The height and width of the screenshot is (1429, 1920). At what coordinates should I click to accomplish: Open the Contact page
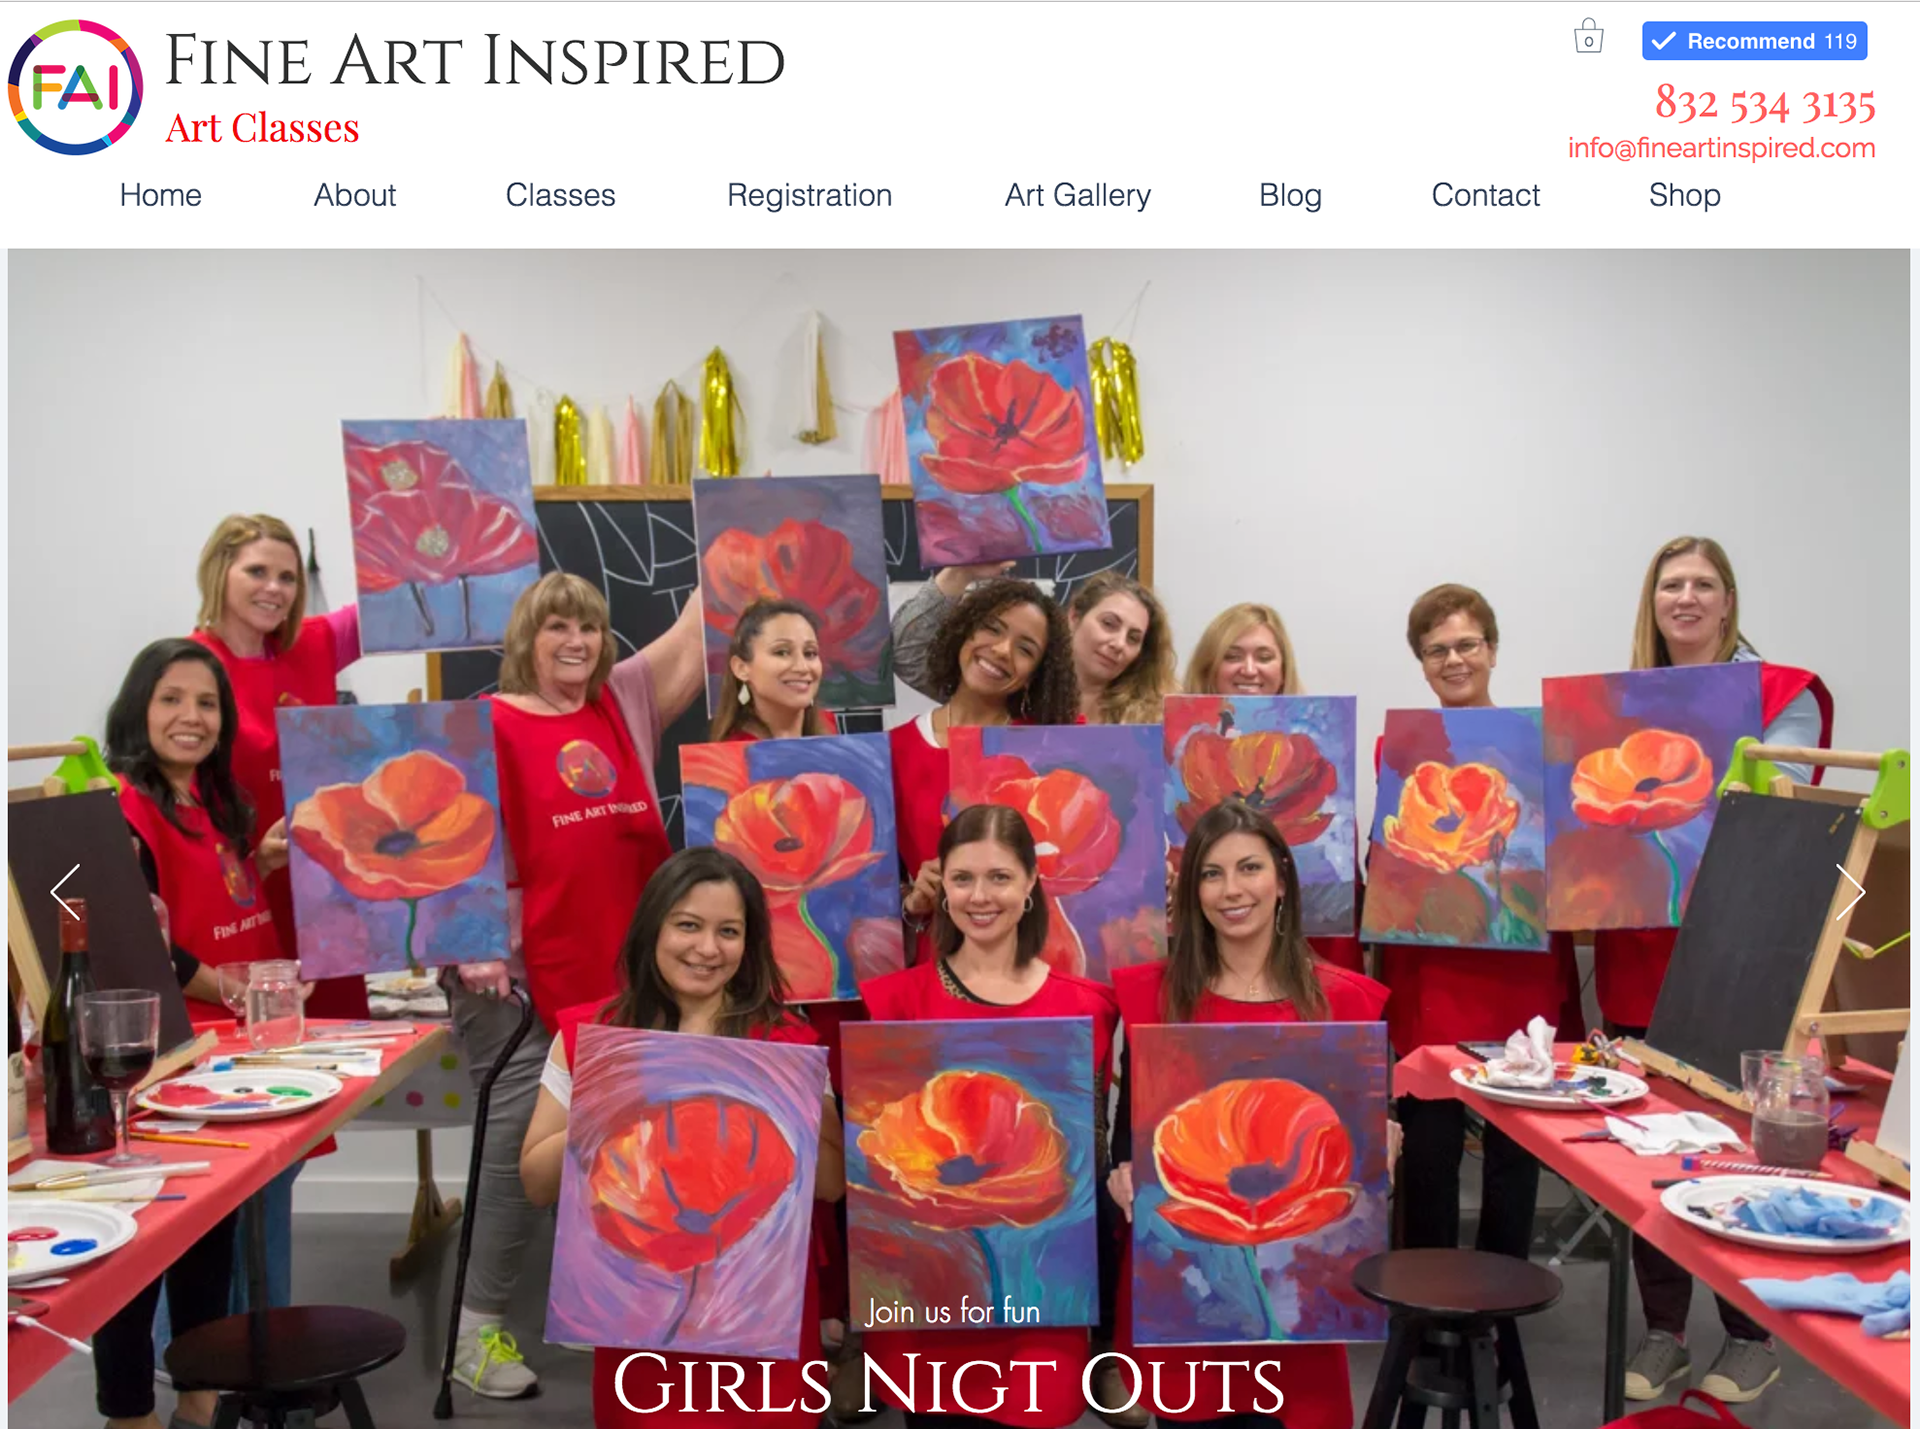(x=1486, y=195)
